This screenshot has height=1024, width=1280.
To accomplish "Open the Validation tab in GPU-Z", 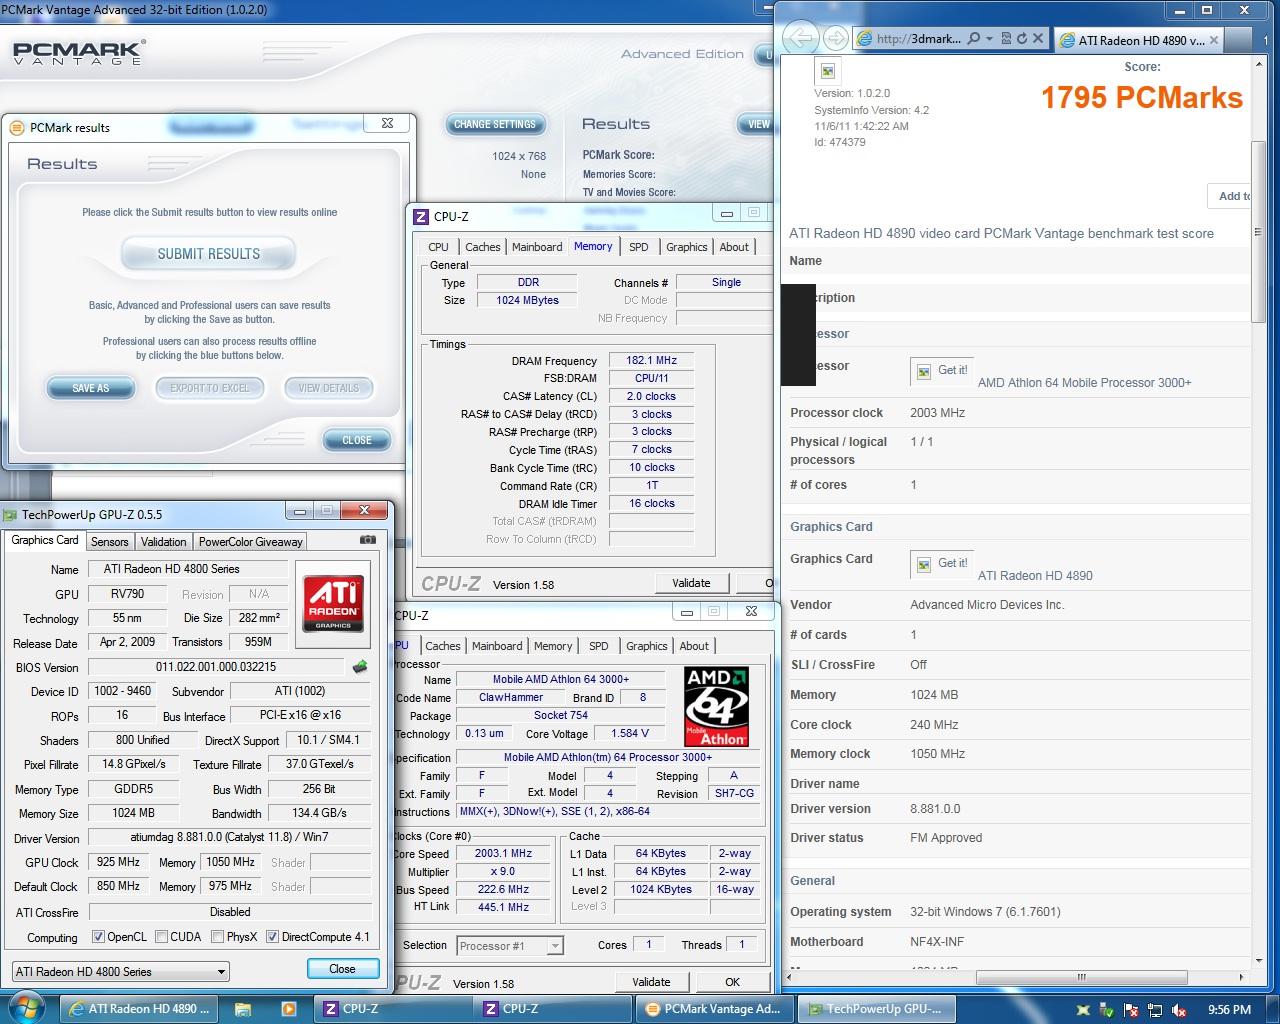I will [163, 542].
